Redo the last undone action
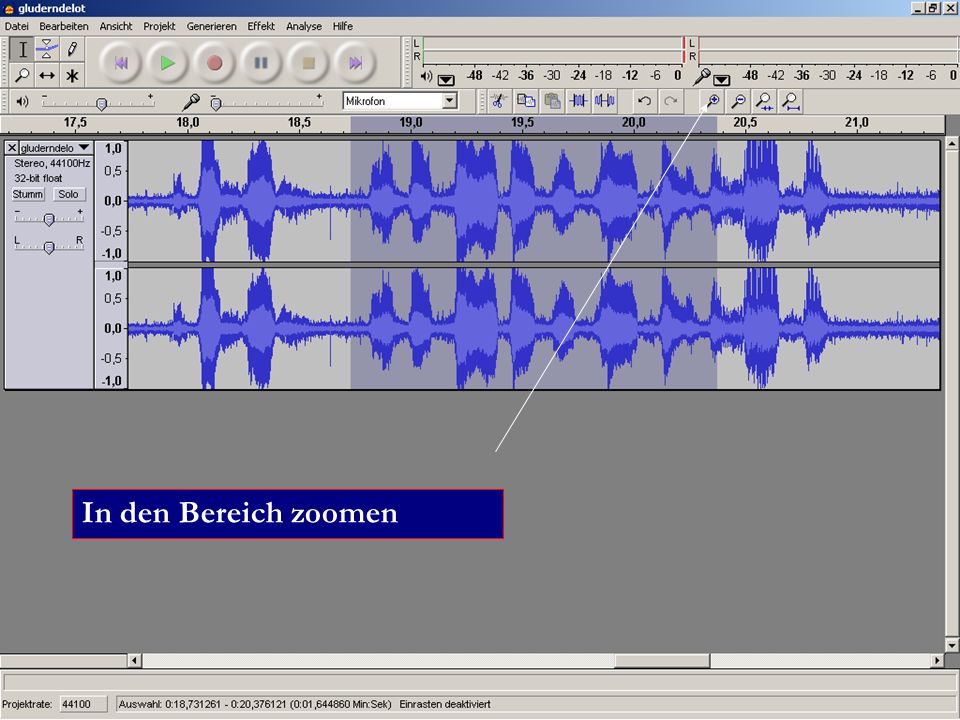The height and width of the screenshot is (720, 960). coord(670,101)
